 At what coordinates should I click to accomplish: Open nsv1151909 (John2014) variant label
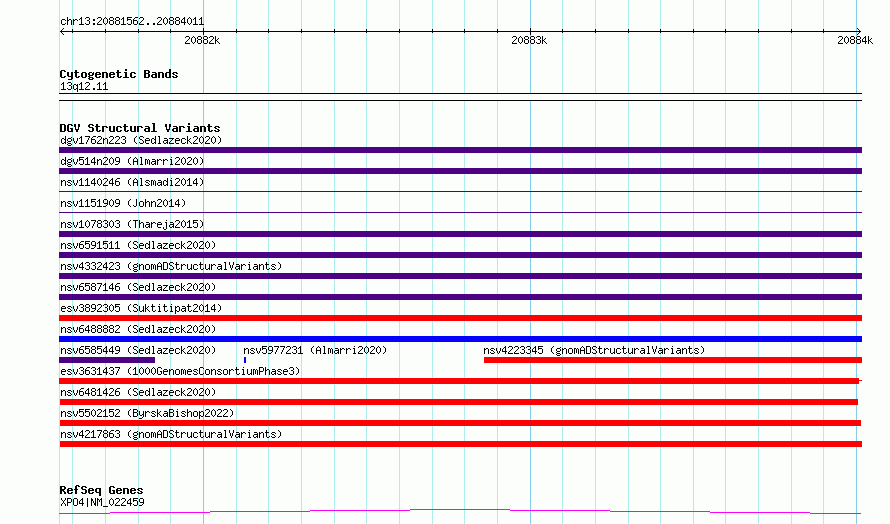click(x=123, y=203)
